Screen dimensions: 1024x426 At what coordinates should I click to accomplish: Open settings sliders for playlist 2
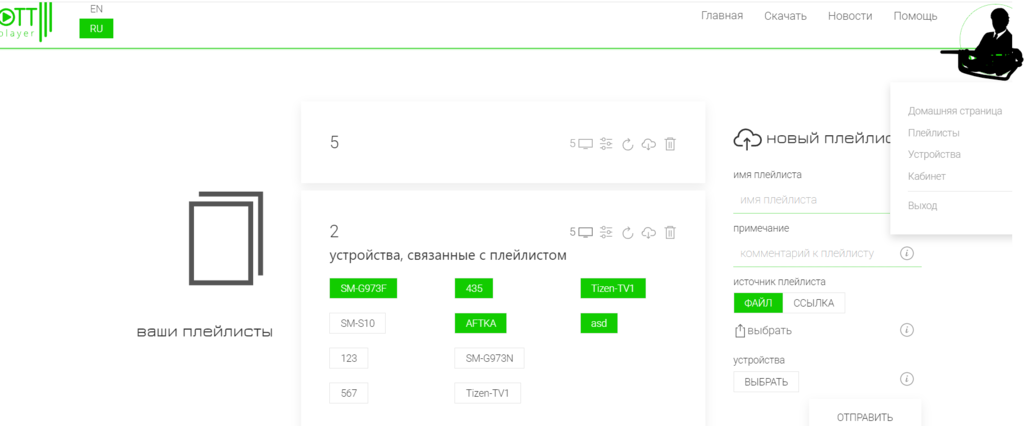point(607,232)
